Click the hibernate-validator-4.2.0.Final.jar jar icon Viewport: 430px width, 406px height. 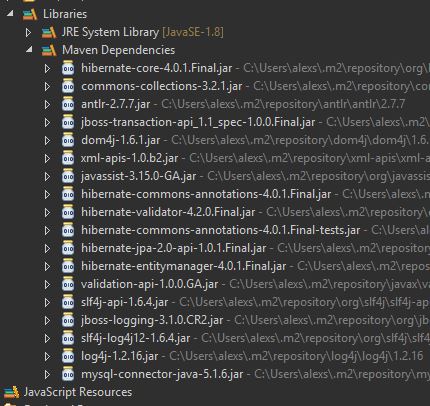tap(68, 212)
